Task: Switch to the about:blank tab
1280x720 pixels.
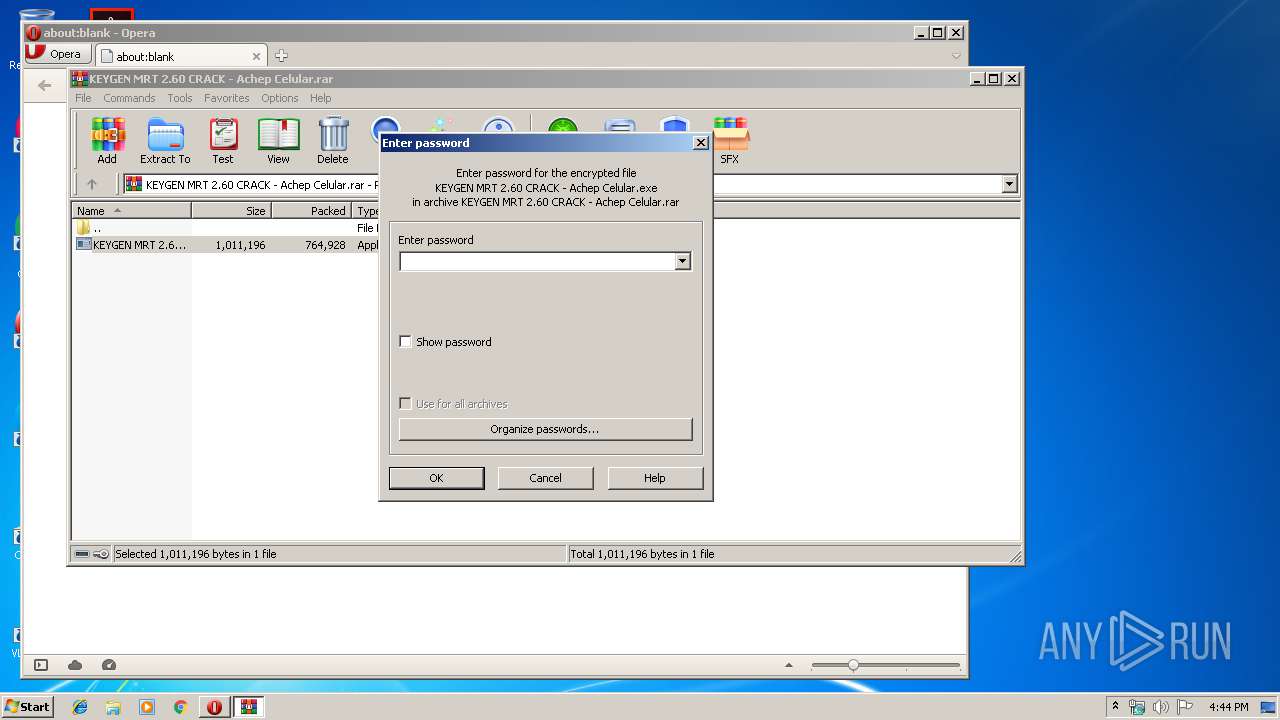Action: pos(180,56)
